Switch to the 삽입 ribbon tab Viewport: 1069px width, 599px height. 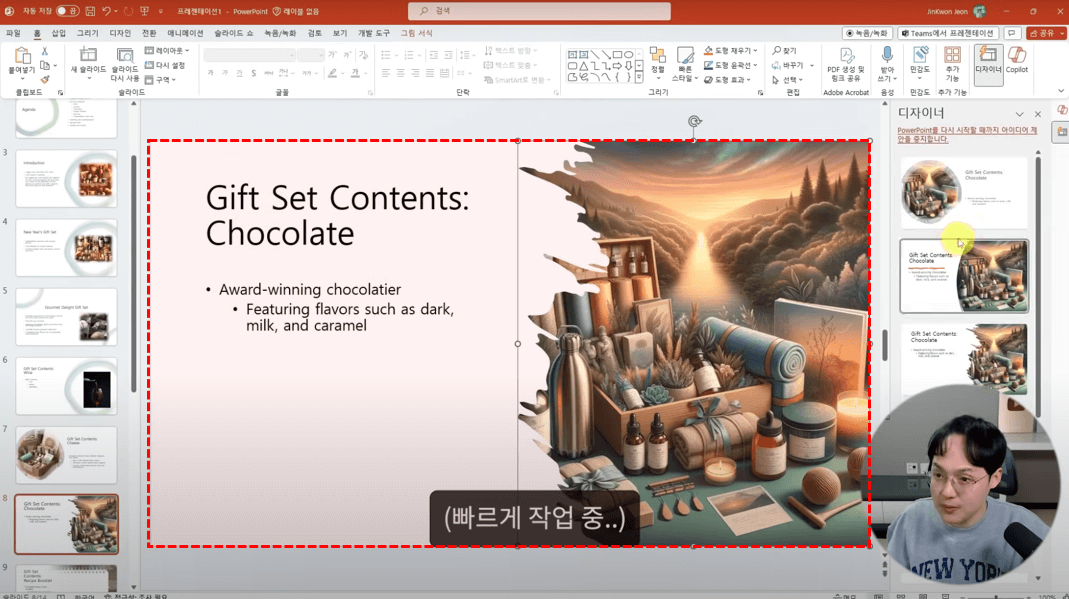coord(59,33)
